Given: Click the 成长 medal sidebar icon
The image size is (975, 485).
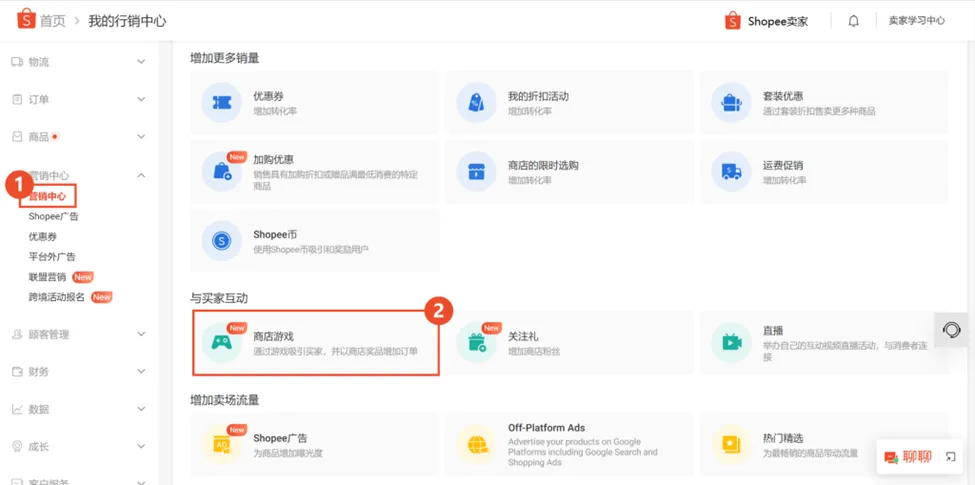Looking at the screenshot, I should click(17, 446).
